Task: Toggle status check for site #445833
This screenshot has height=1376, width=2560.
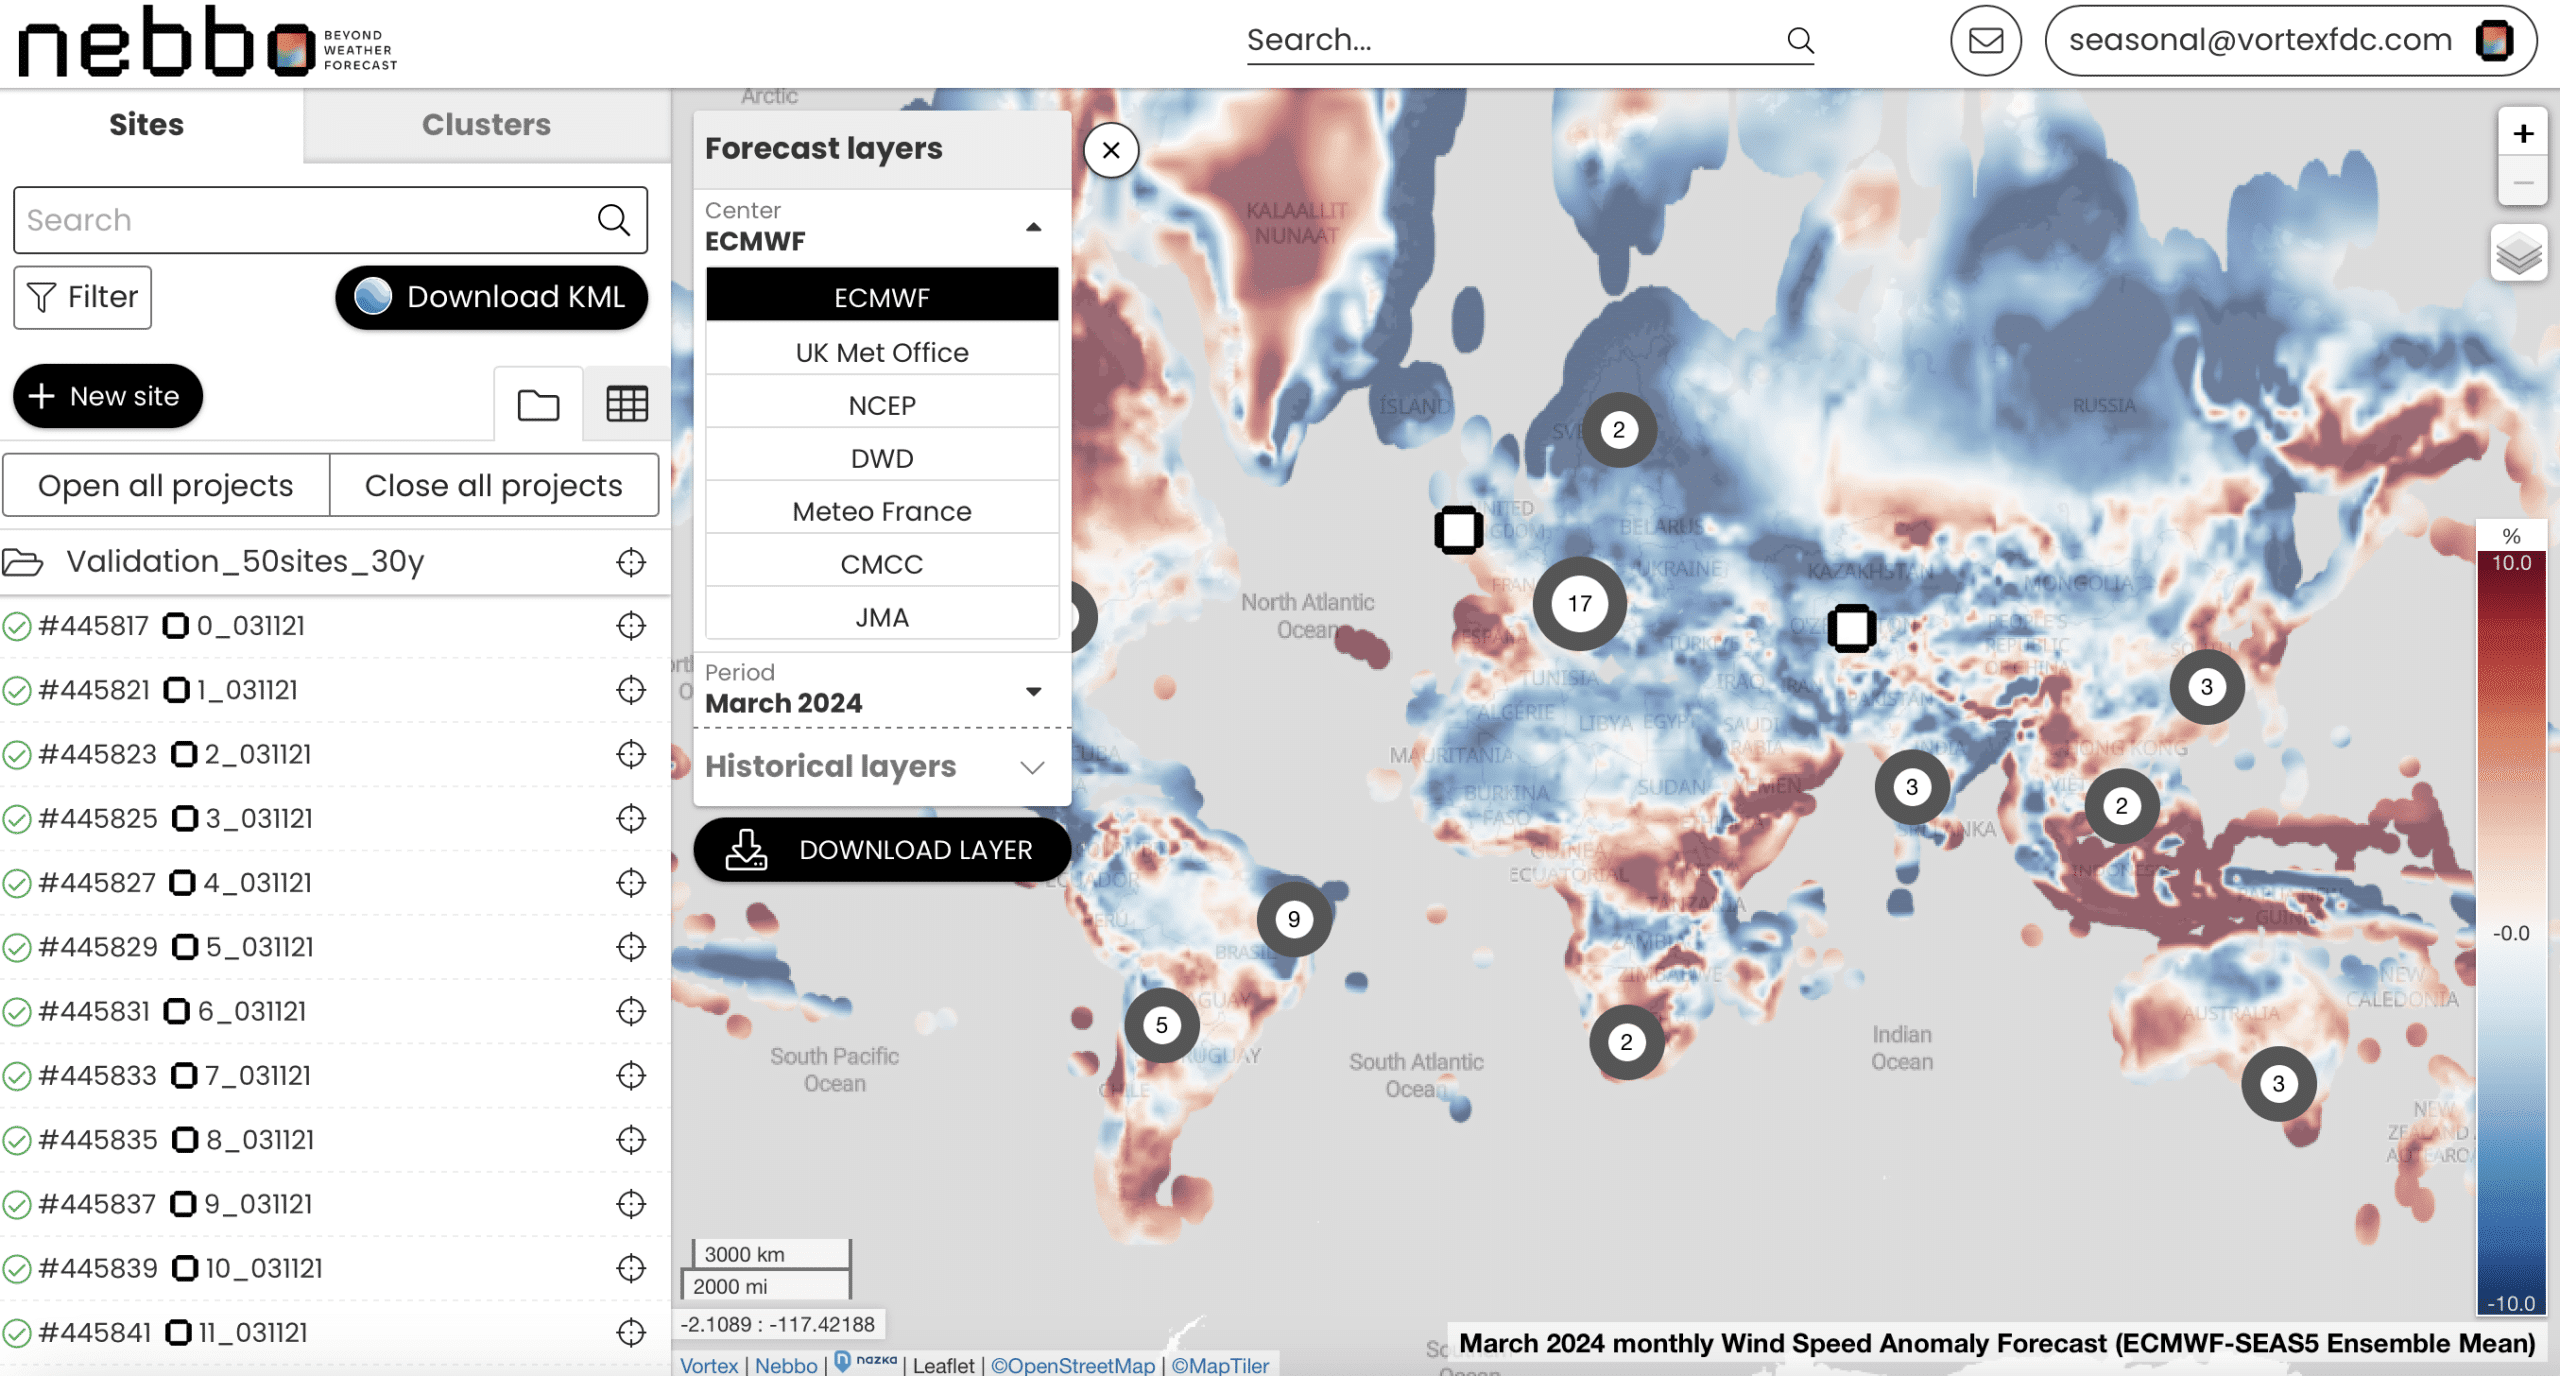Action: point(16,1077)
